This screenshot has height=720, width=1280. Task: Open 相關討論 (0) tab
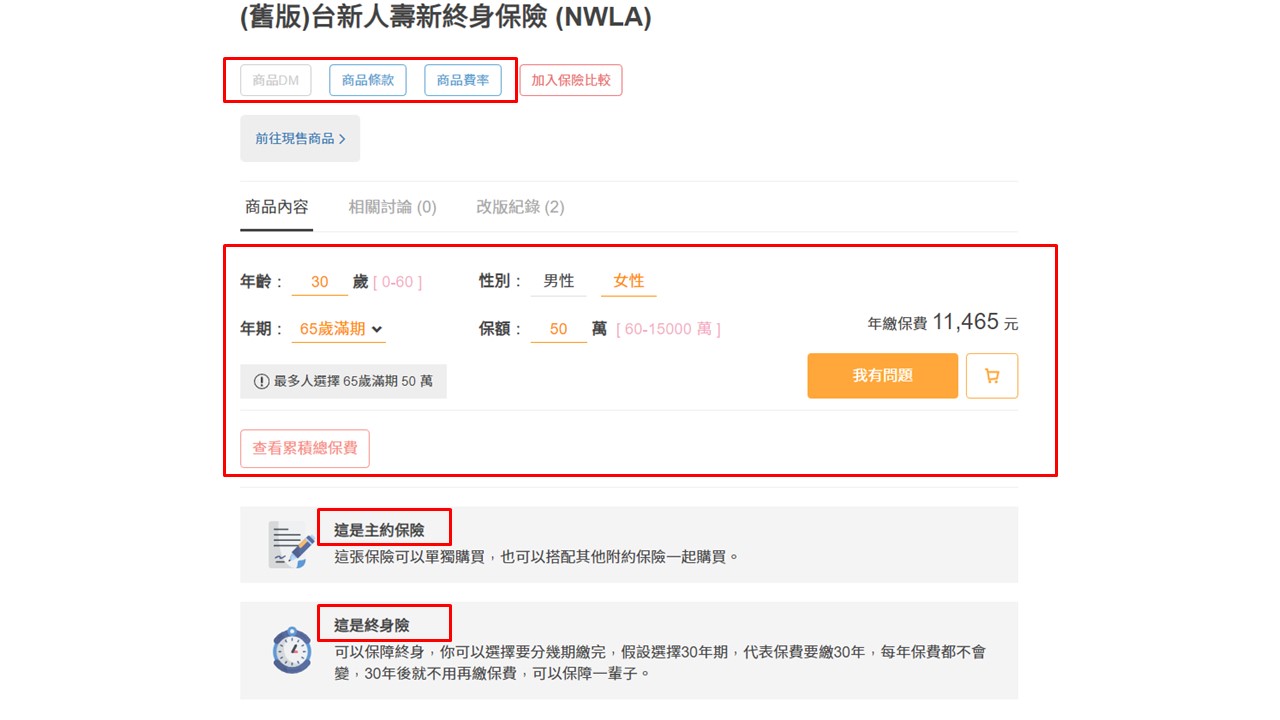pos(392,207)
